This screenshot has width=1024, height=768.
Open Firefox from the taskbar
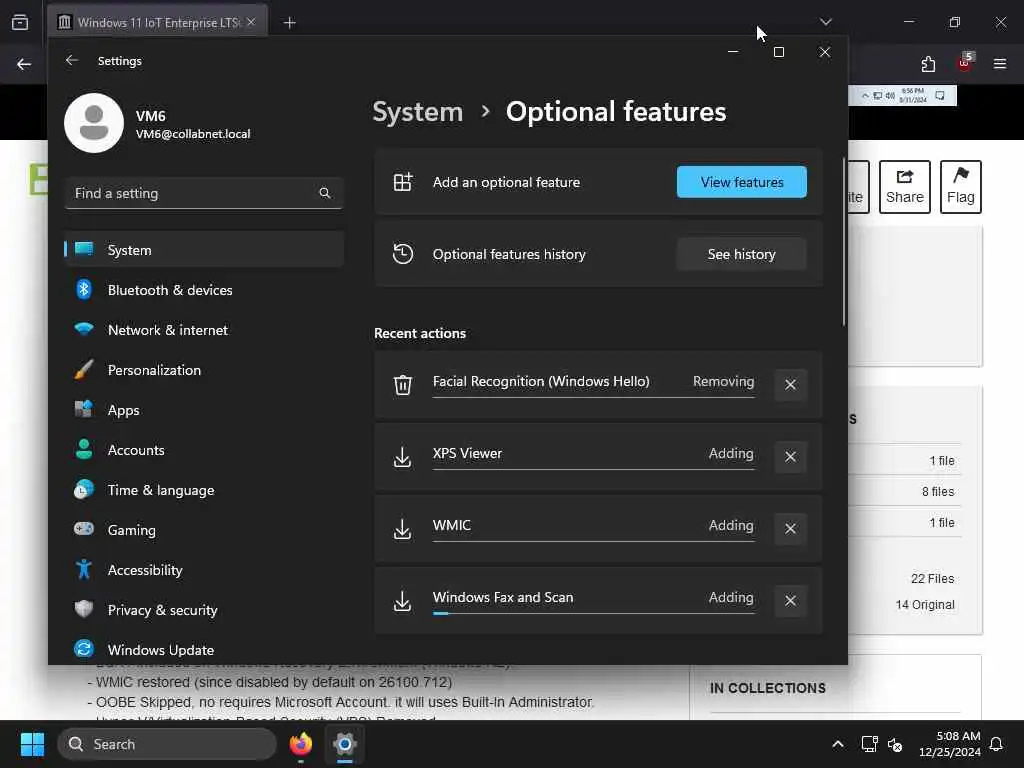click(x=300, y=744)
